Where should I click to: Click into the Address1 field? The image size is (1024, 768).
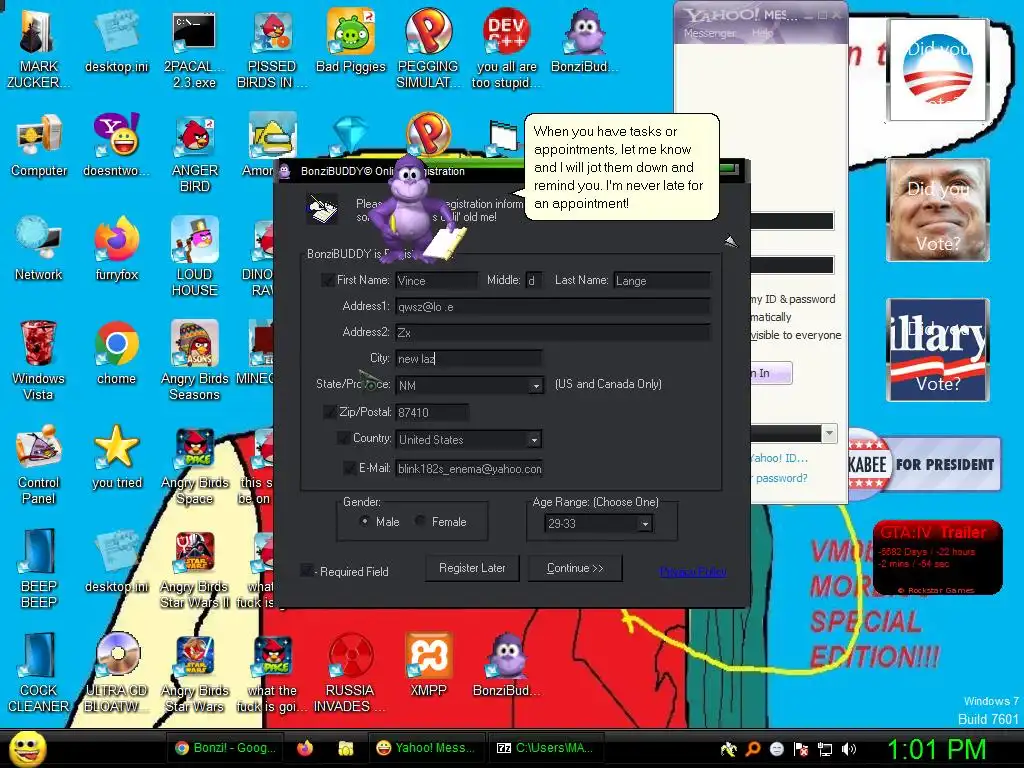[x=552, y=307]
